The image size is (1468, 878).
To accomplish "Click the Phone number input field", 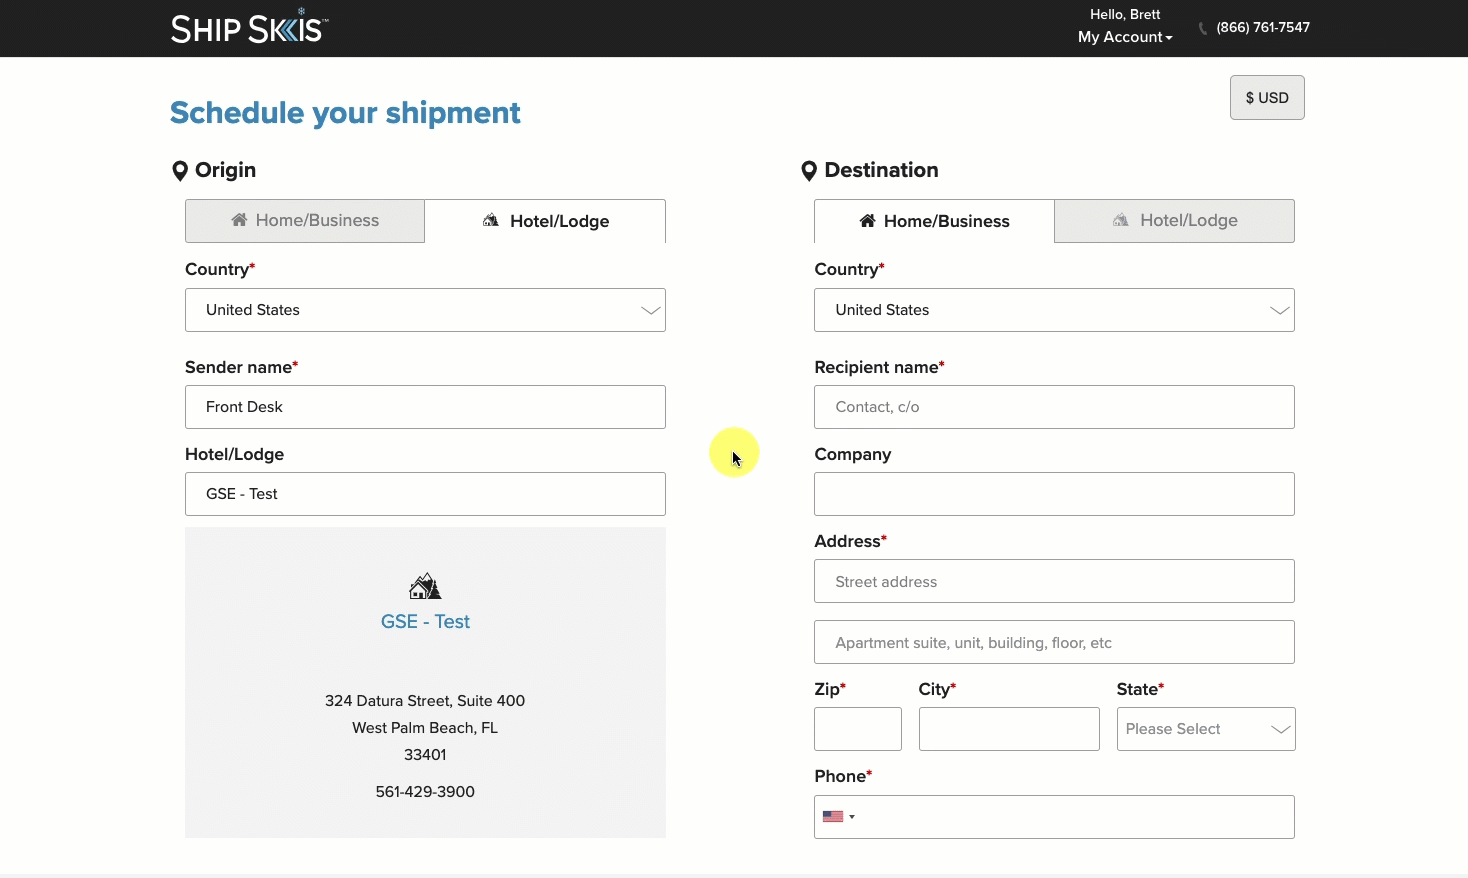I will 1054,817.
